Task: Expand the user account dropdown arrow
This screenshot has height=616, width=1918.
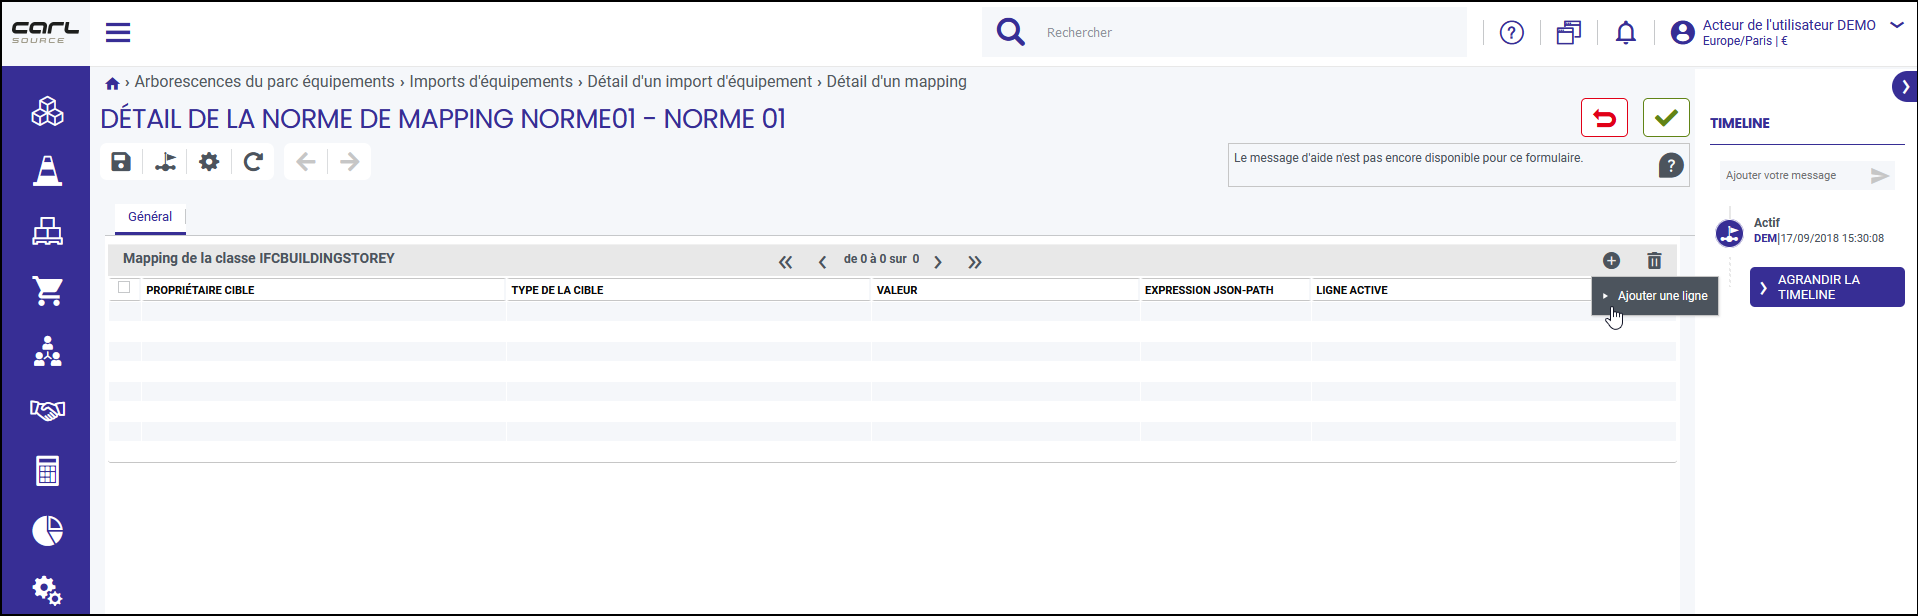Action: (x=1897, y=25)
